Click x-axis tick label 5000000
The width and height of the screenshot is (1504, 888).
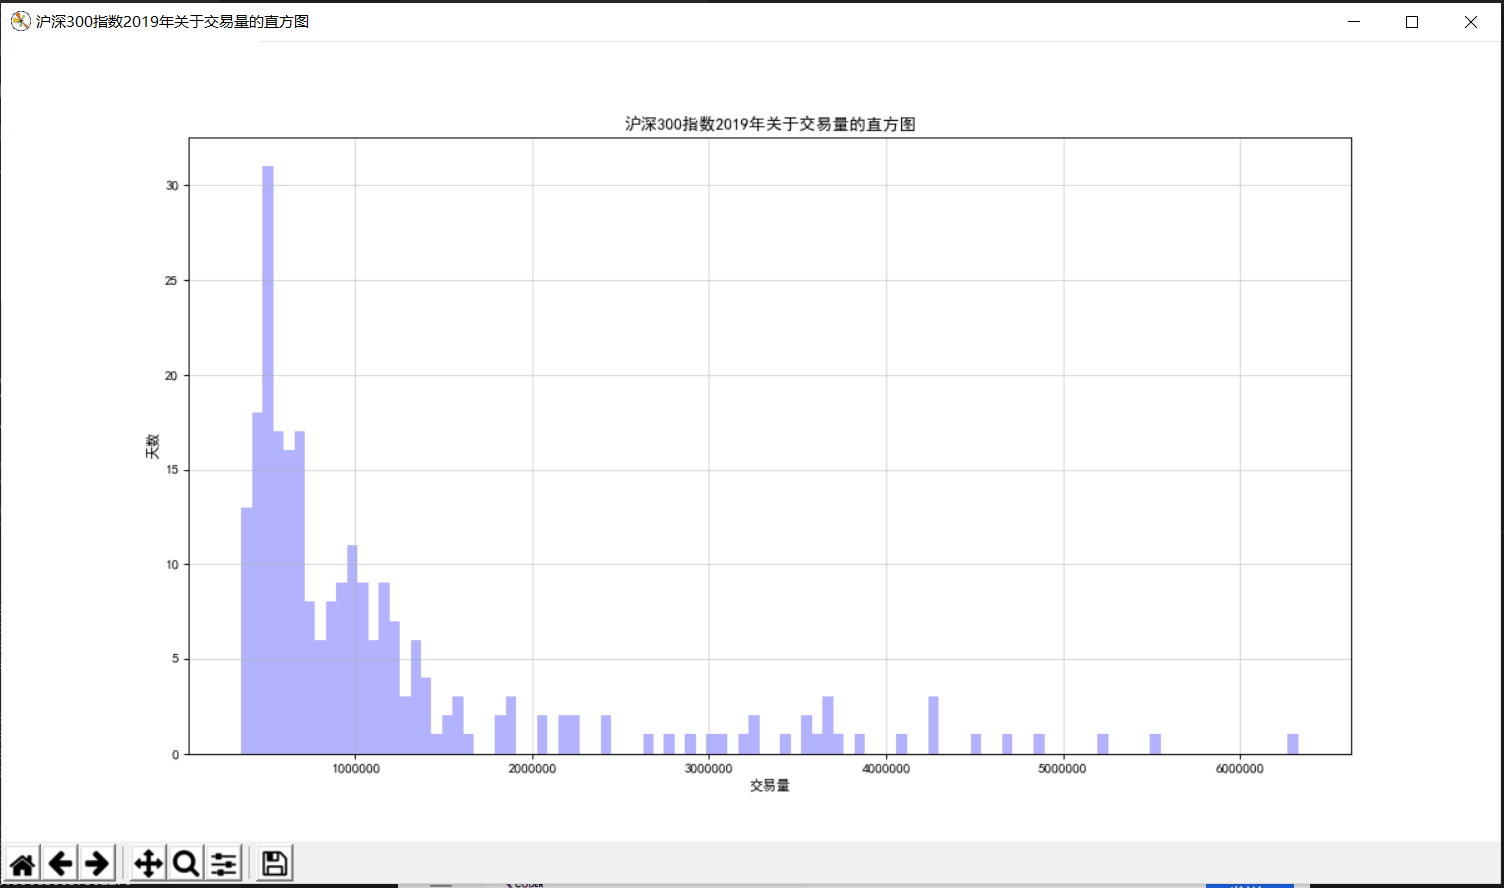click(1063, 769)
